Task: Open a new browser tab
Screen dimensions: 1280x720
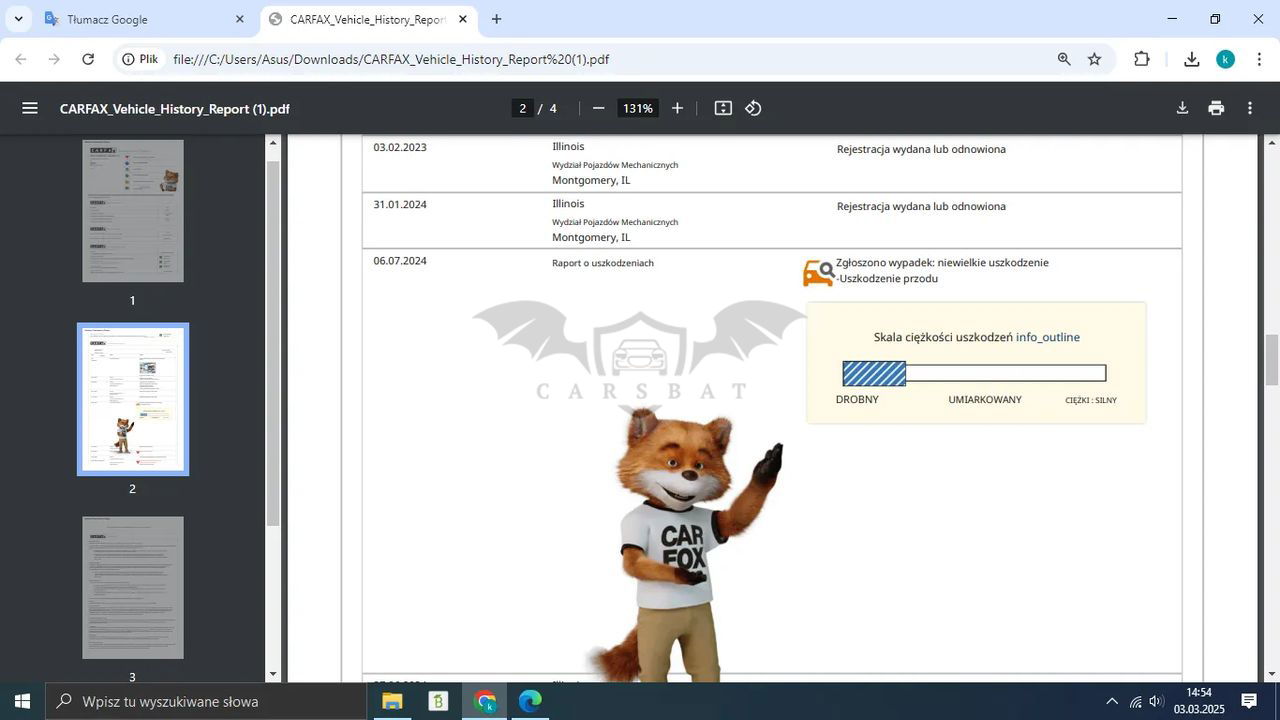Action: (x=496, y=19)
